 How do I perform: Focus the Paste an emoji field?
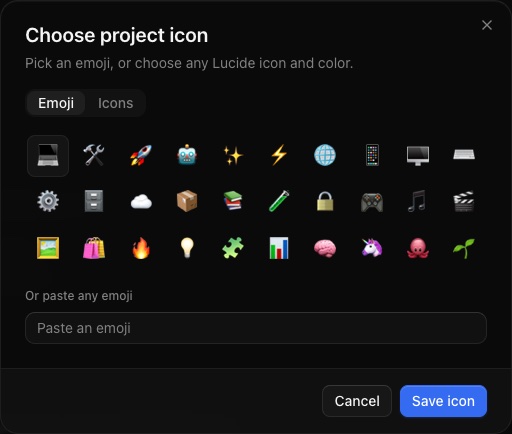(x=256, y=328)
